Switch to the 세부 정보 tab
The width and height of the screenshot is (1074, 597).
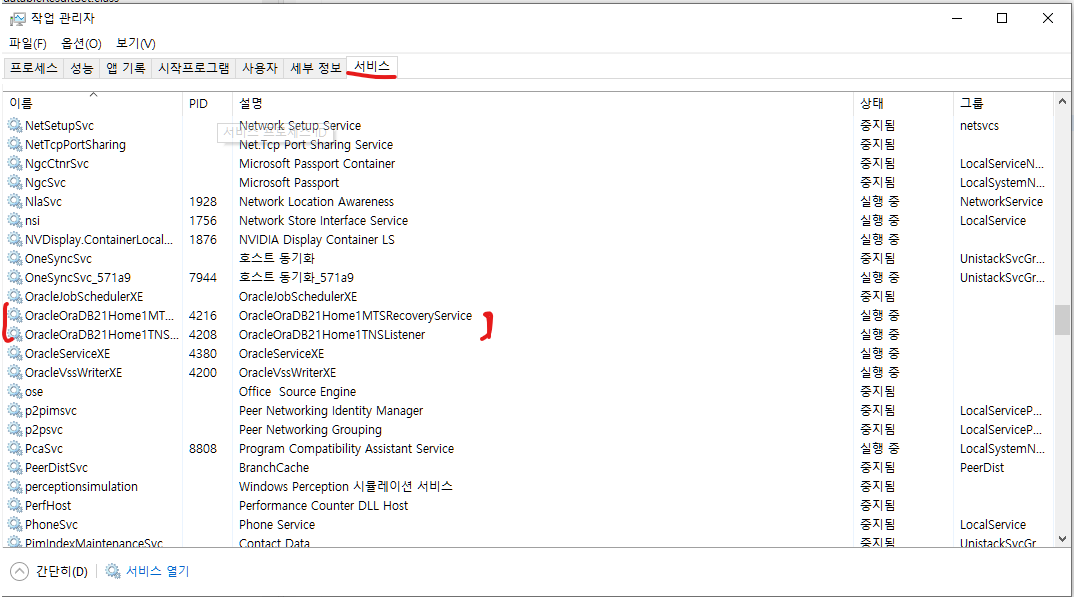click(x=315, y=68)
